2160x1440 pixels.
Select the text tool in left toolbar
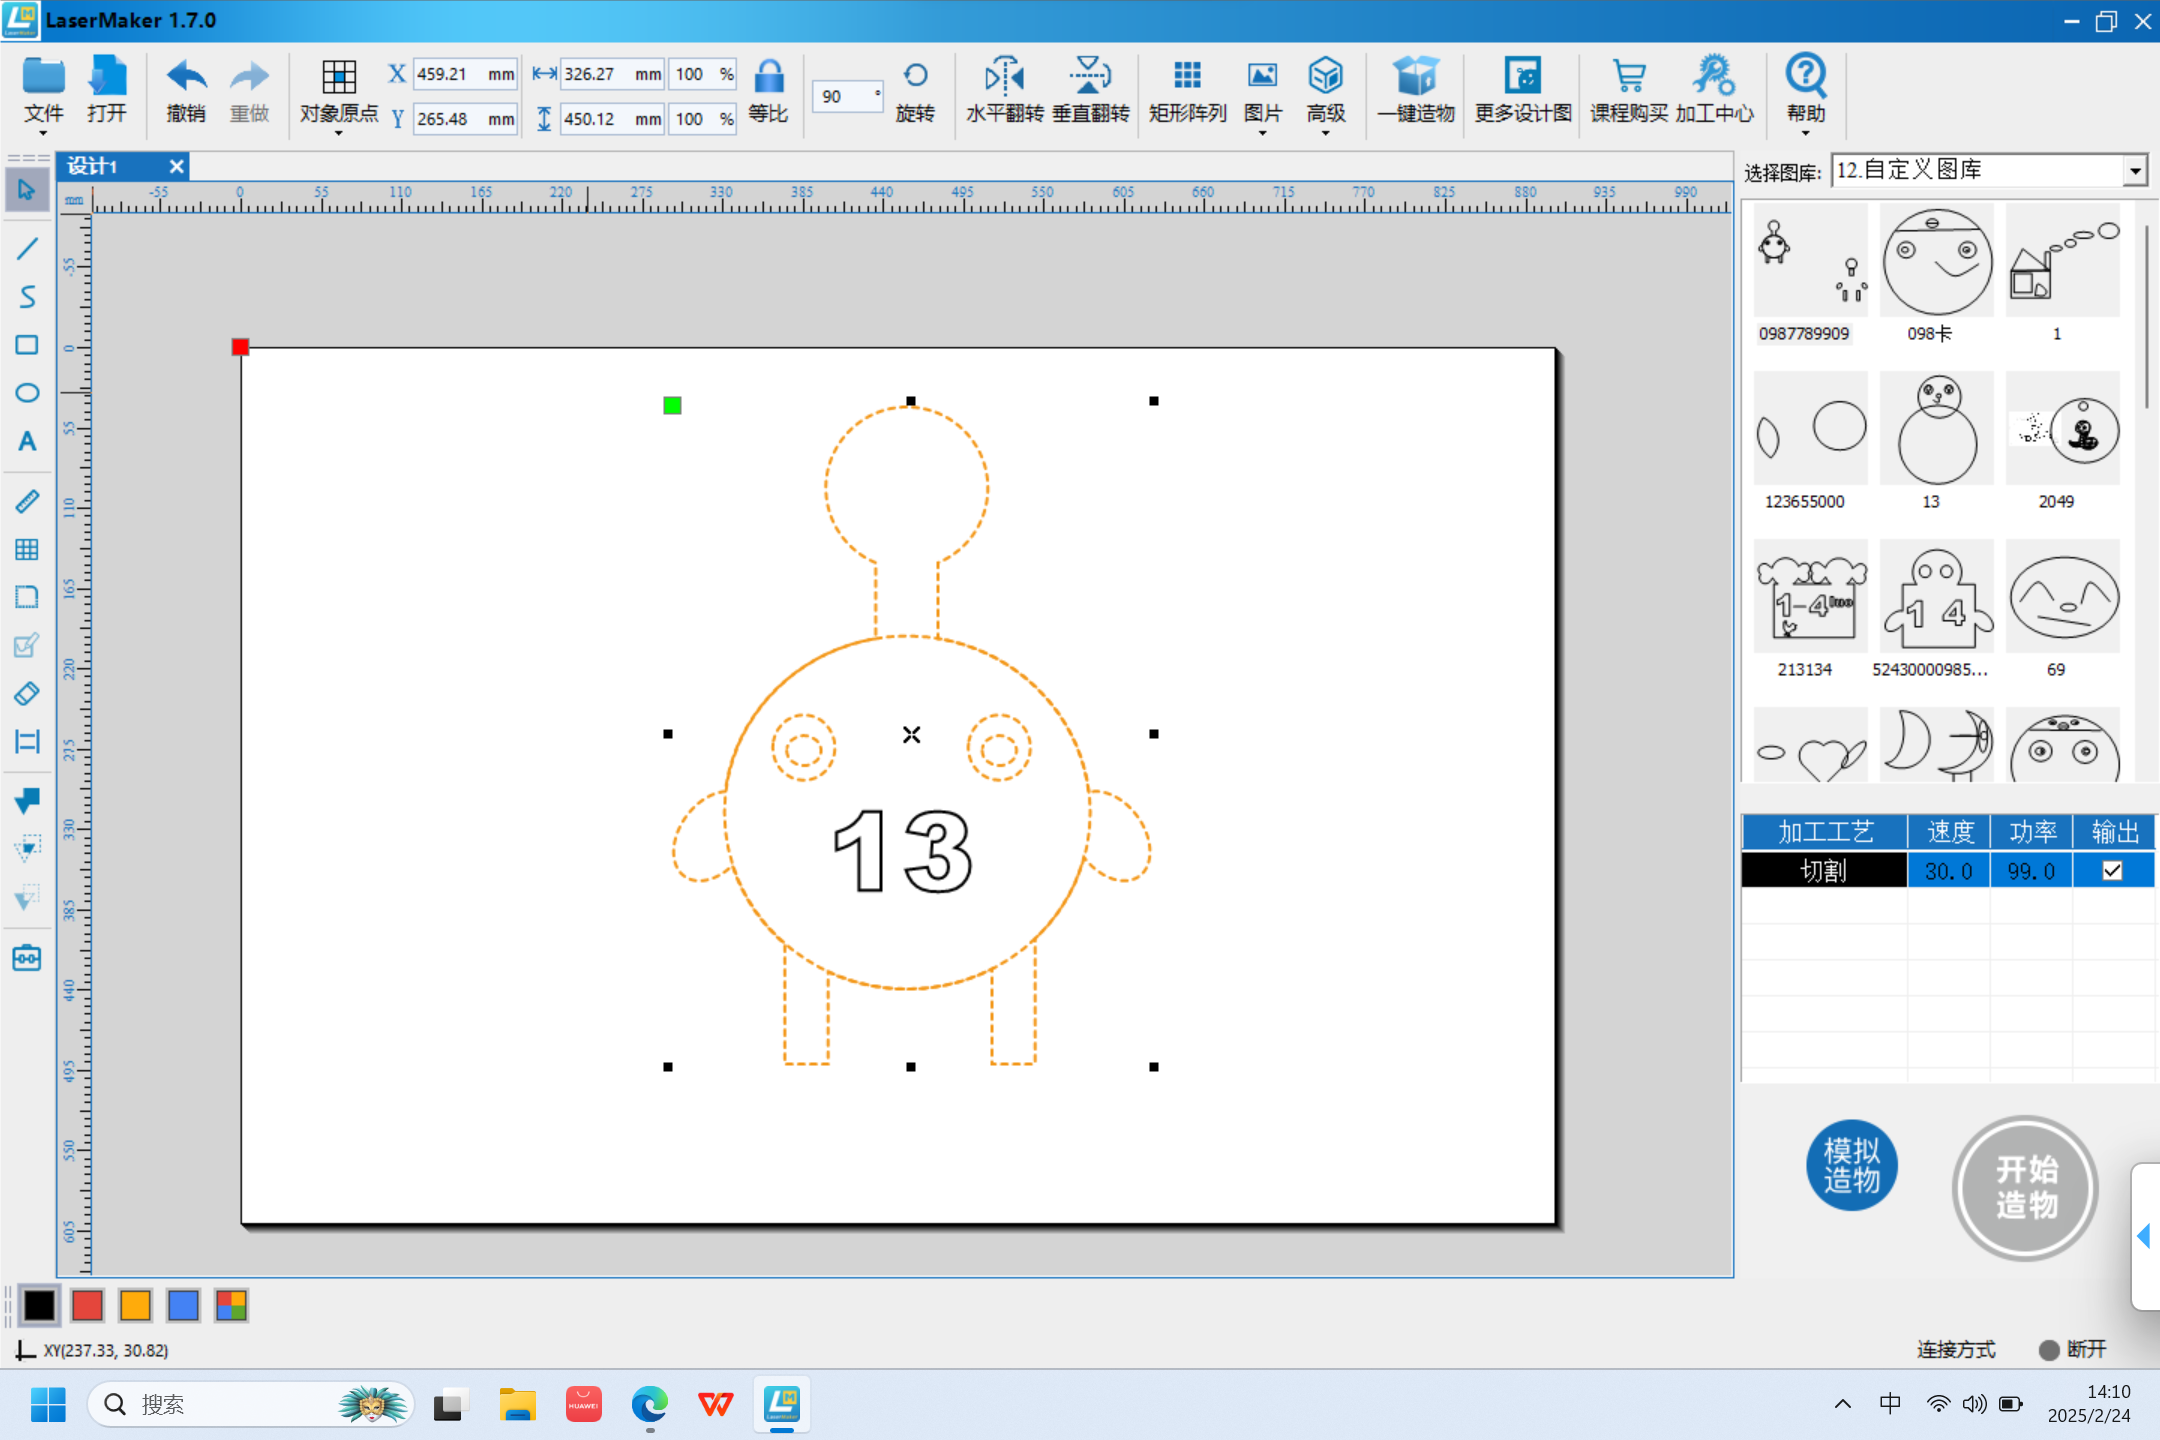click(x=27, y=441)
